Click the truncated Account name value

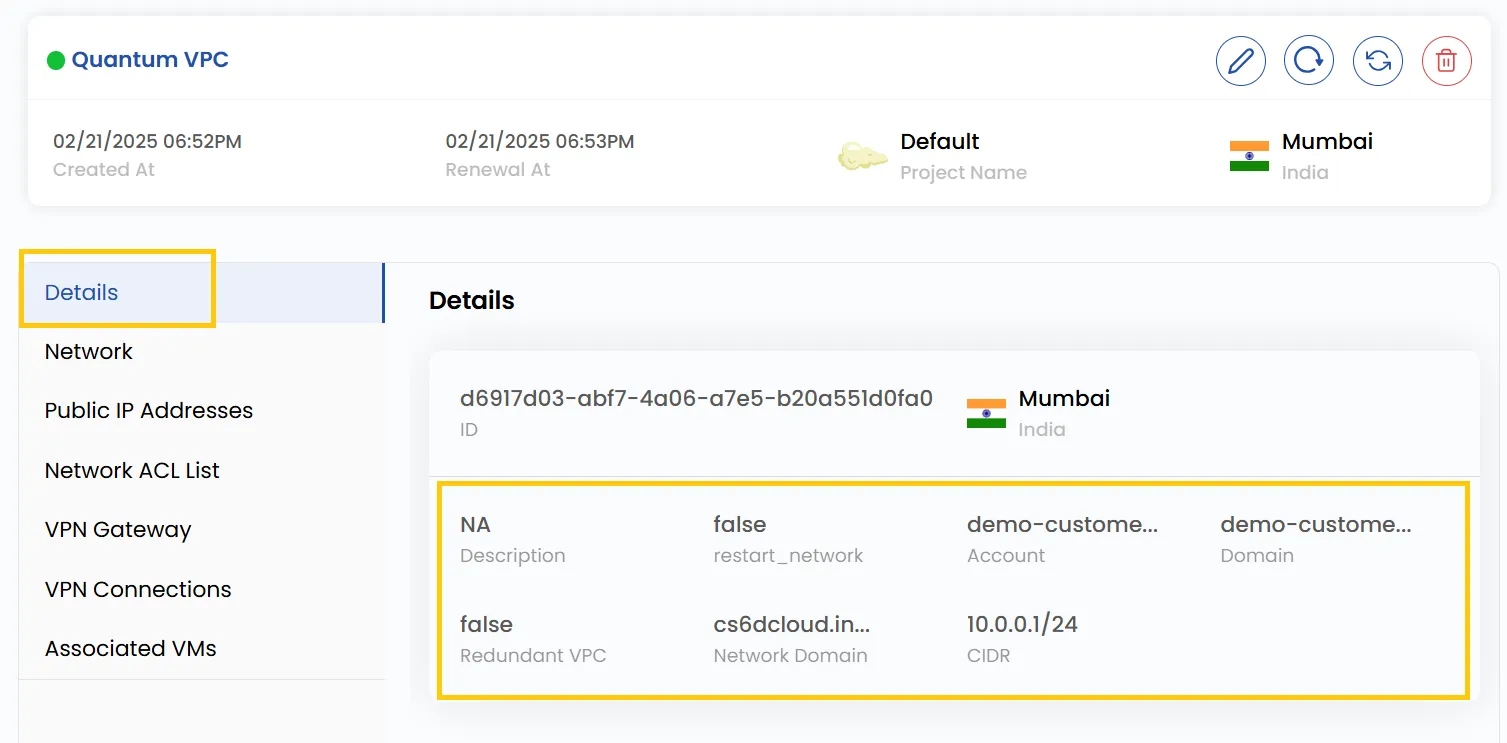pos(1062,525)
